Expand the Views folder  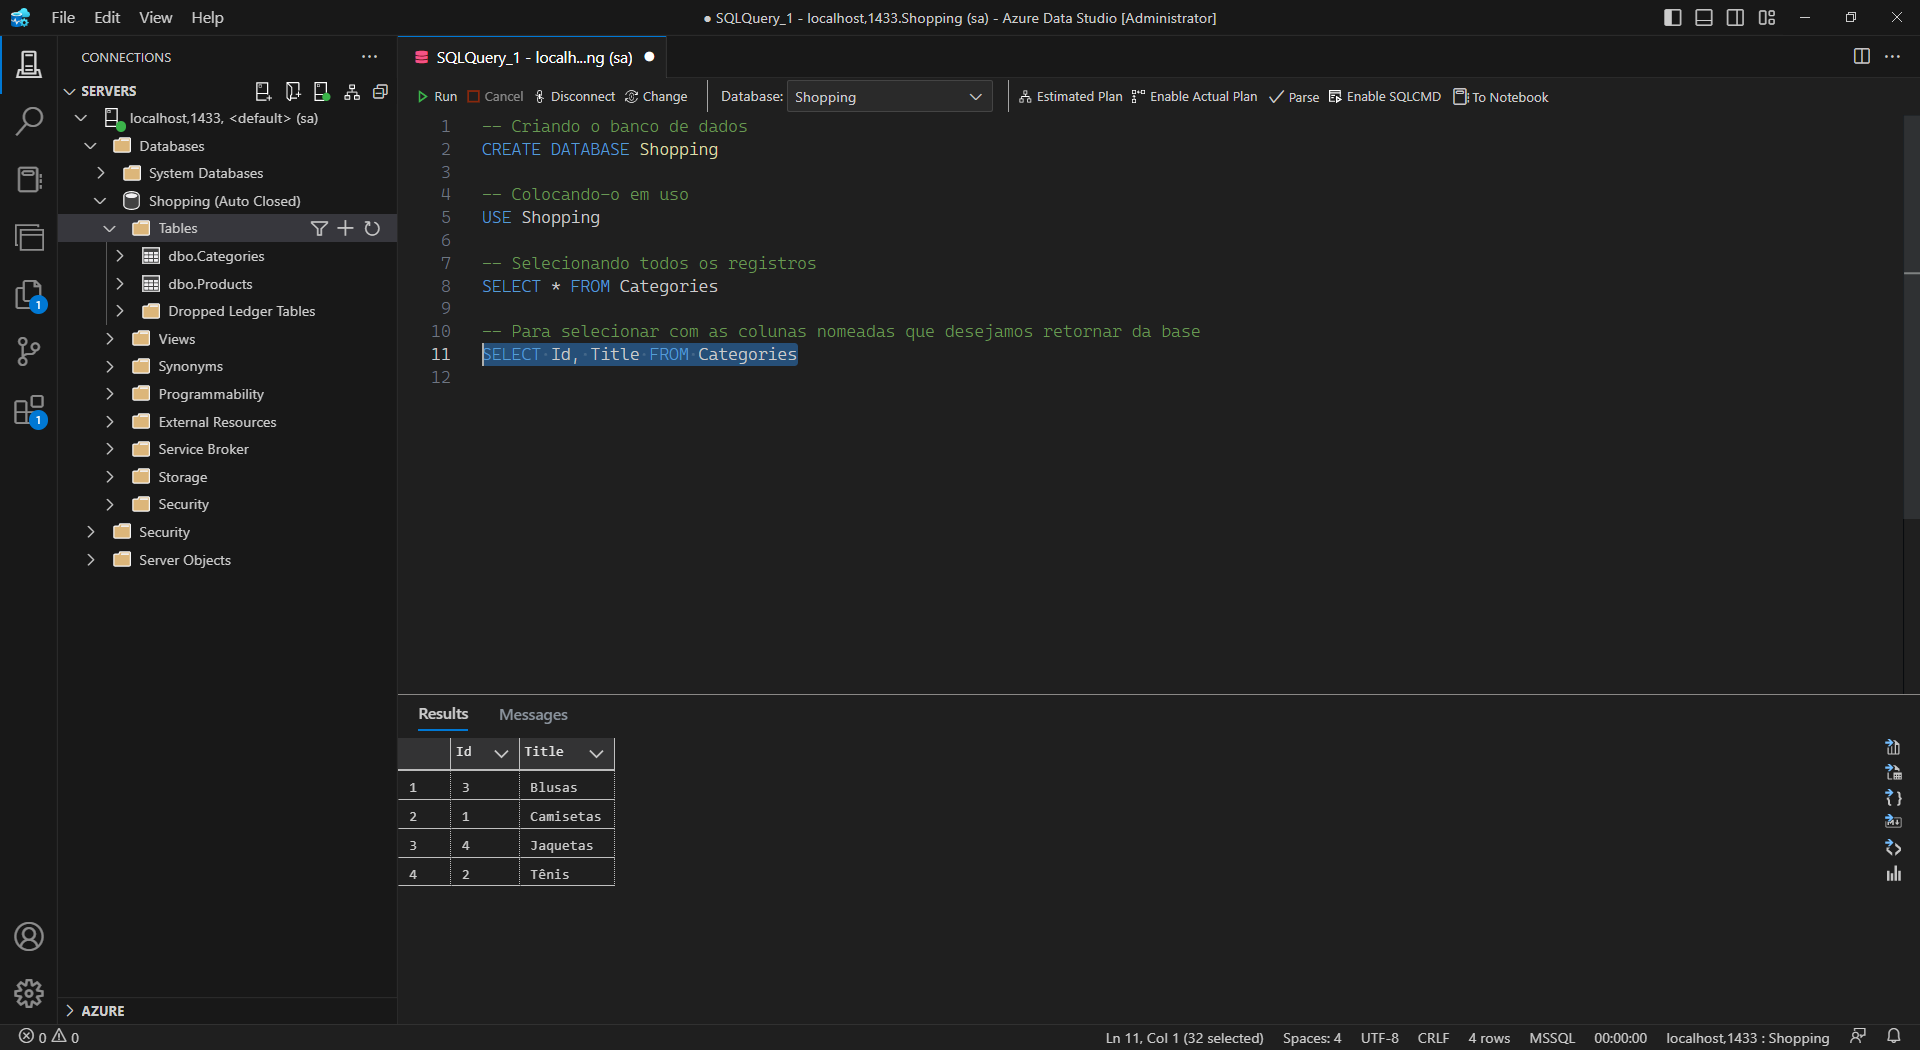(110, 339)
